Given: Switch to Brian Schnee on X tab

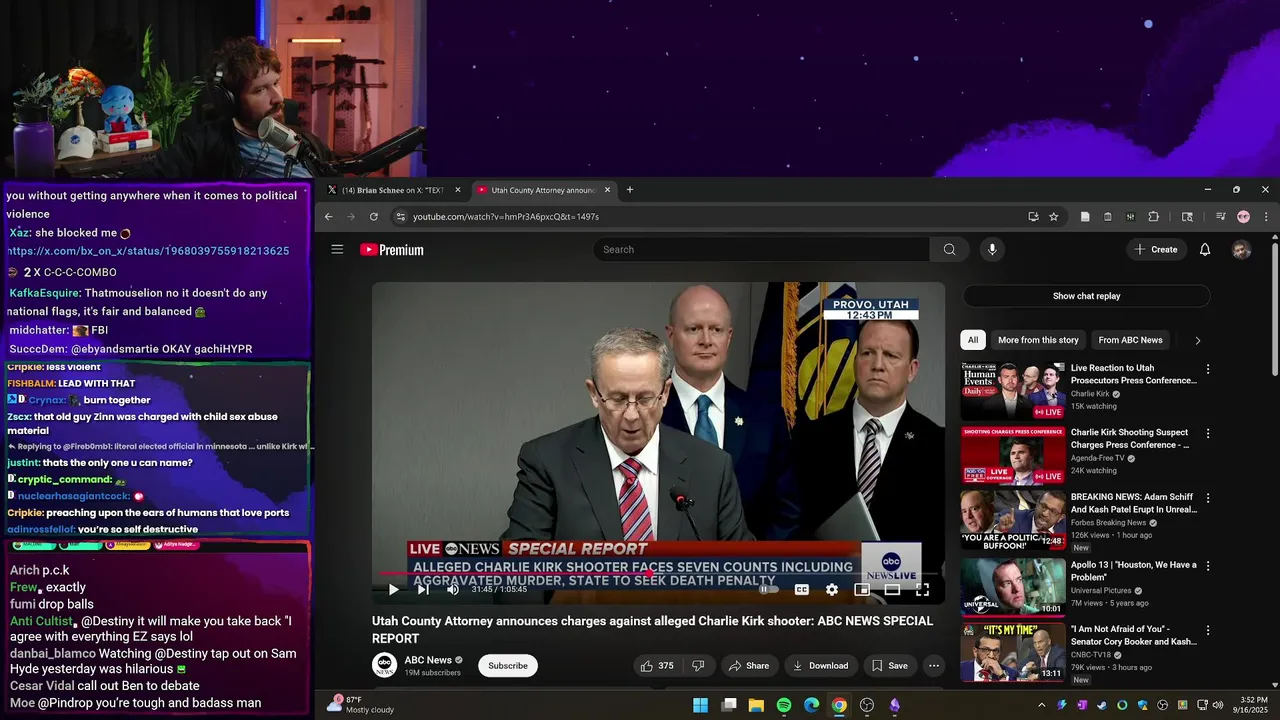Looking at the screenshot, I should coord(392,190).
